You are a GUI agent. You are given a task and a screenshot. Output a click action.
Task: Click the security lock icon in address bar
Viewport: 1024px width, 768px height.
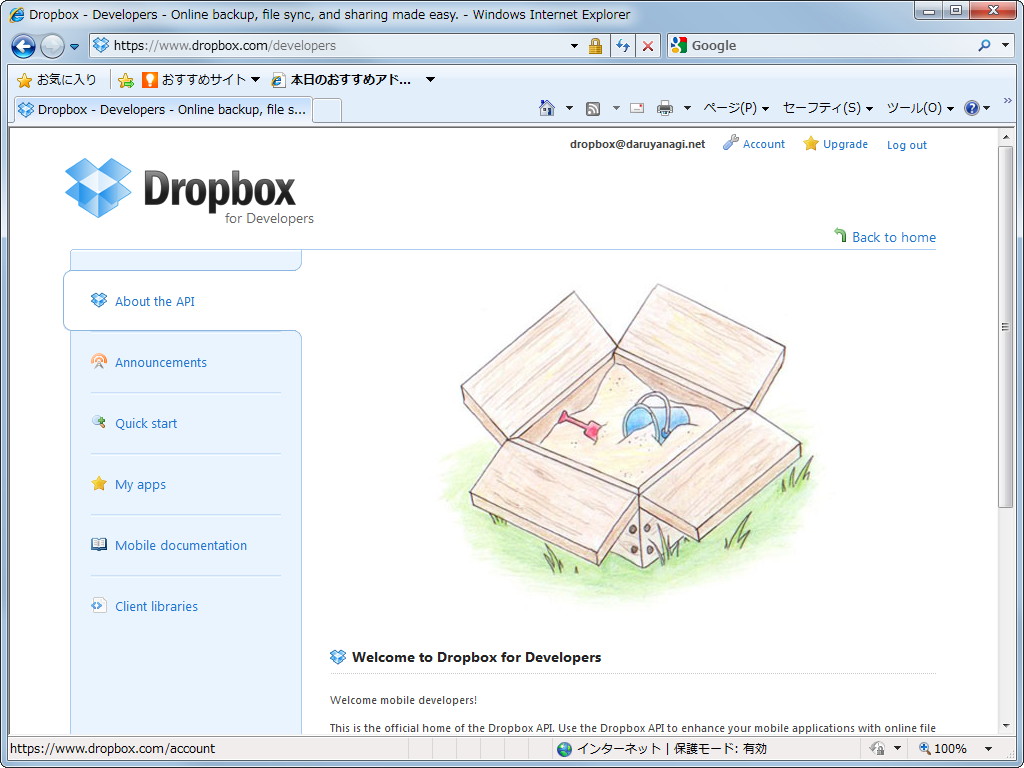point(595,46)
